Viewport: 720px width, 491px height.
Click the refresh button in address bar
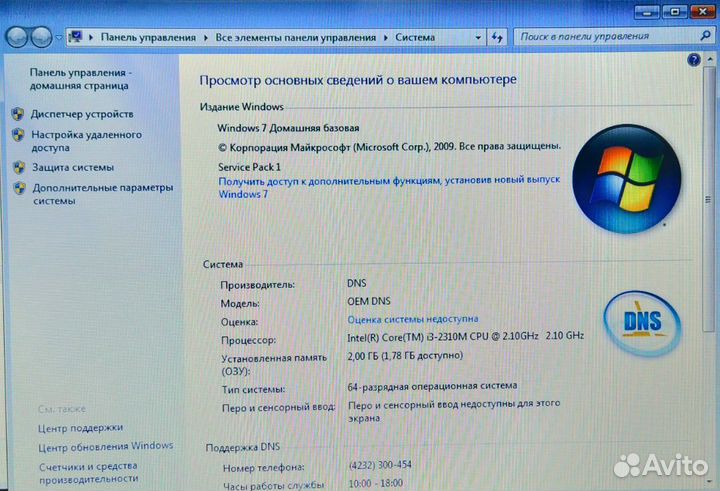497,37
